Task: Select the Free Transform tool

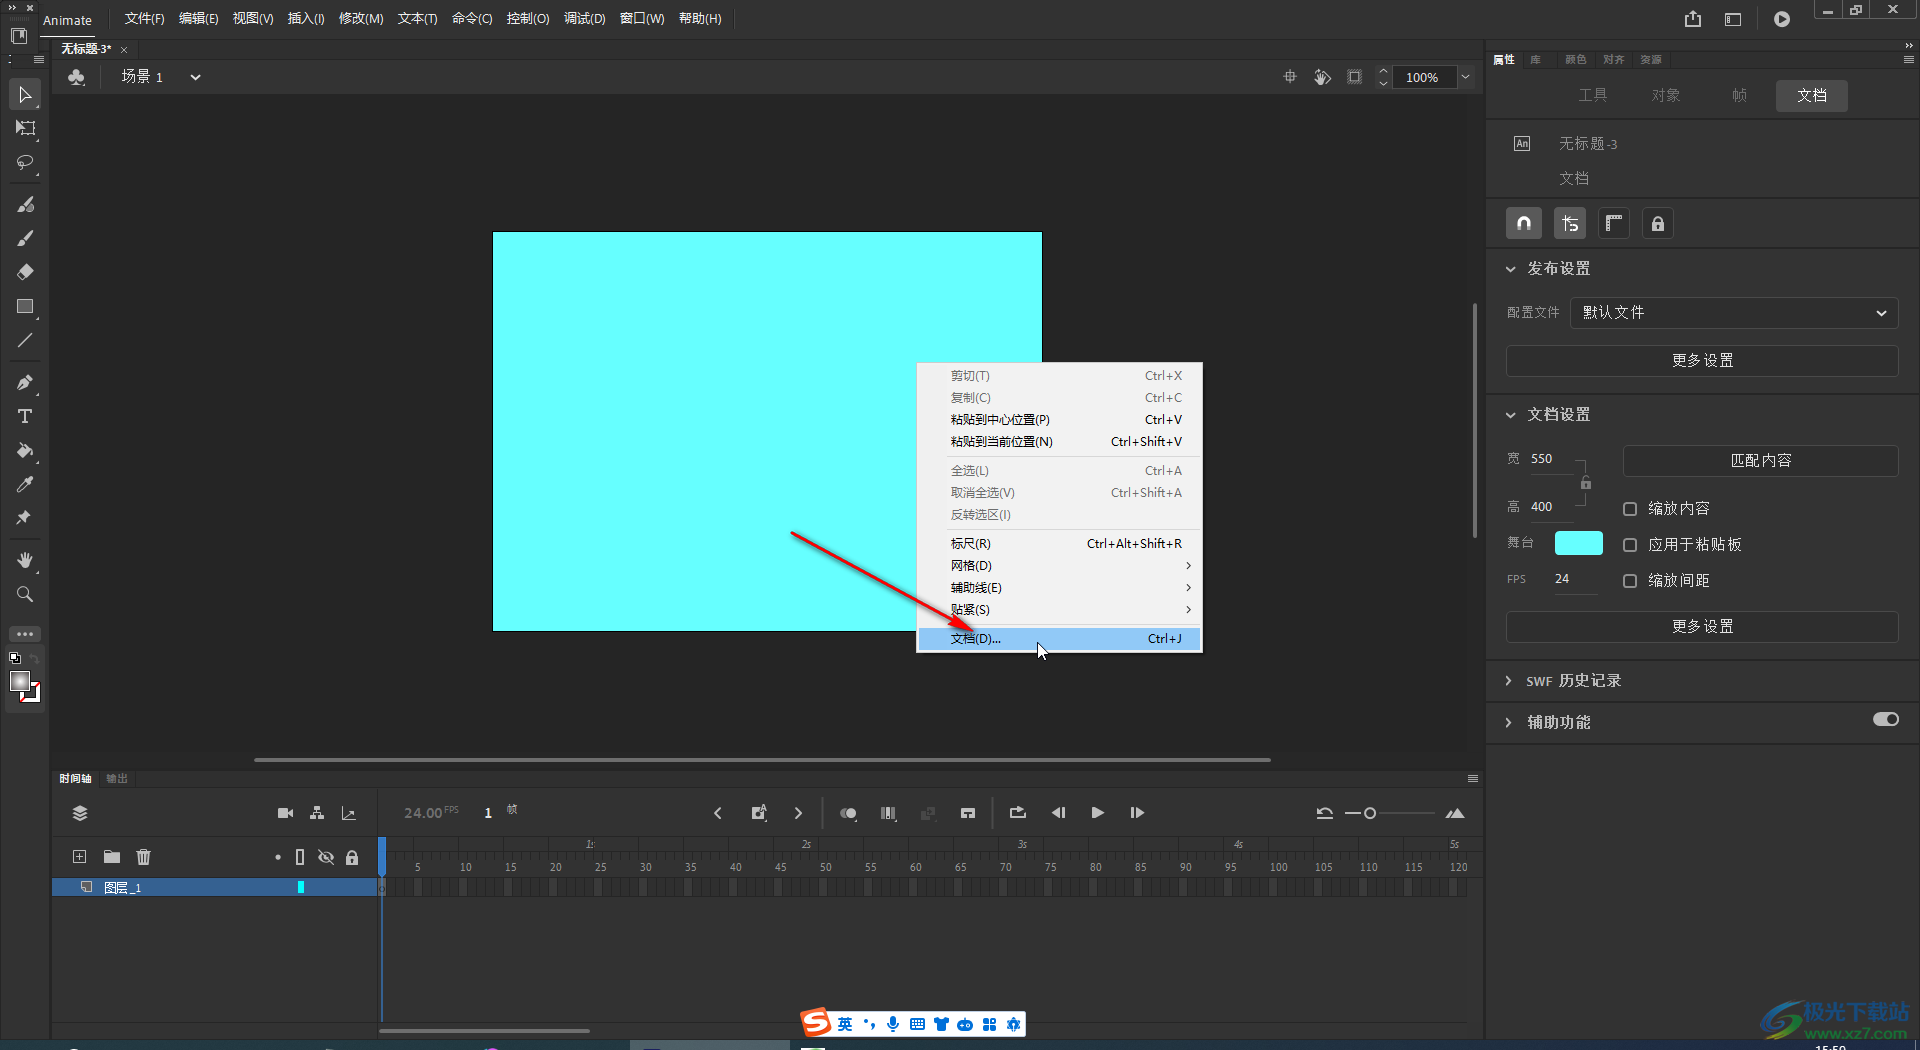Action: [x=25, y=128]
